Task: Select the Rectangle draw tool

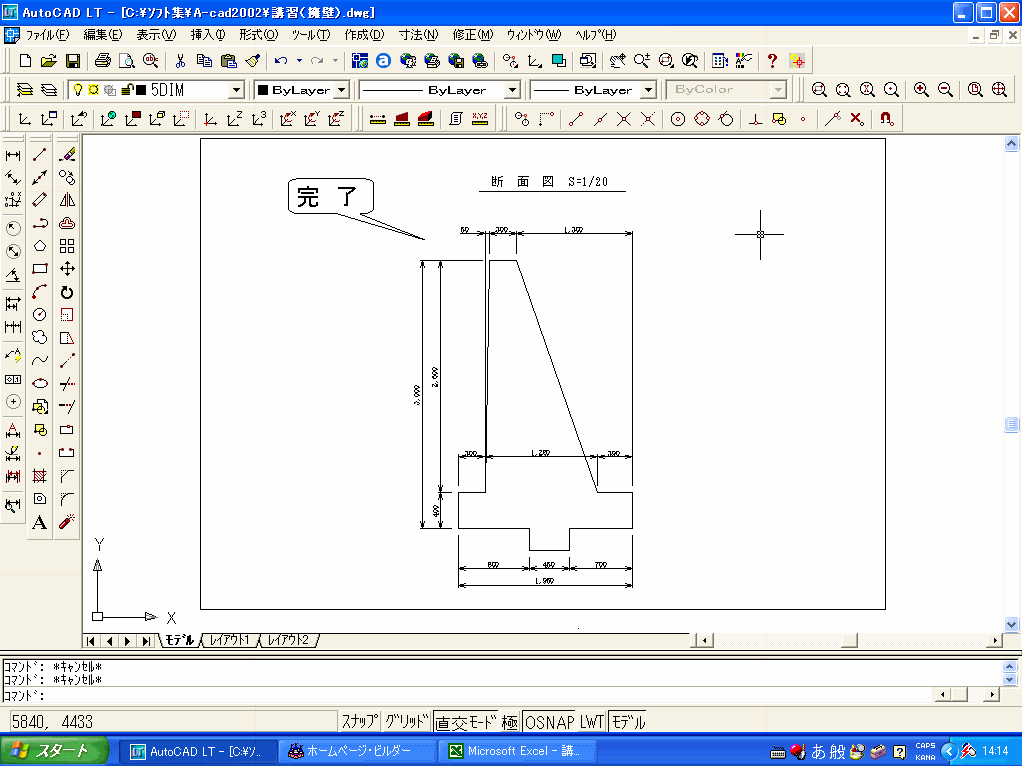Action: [x=40, y=269]
